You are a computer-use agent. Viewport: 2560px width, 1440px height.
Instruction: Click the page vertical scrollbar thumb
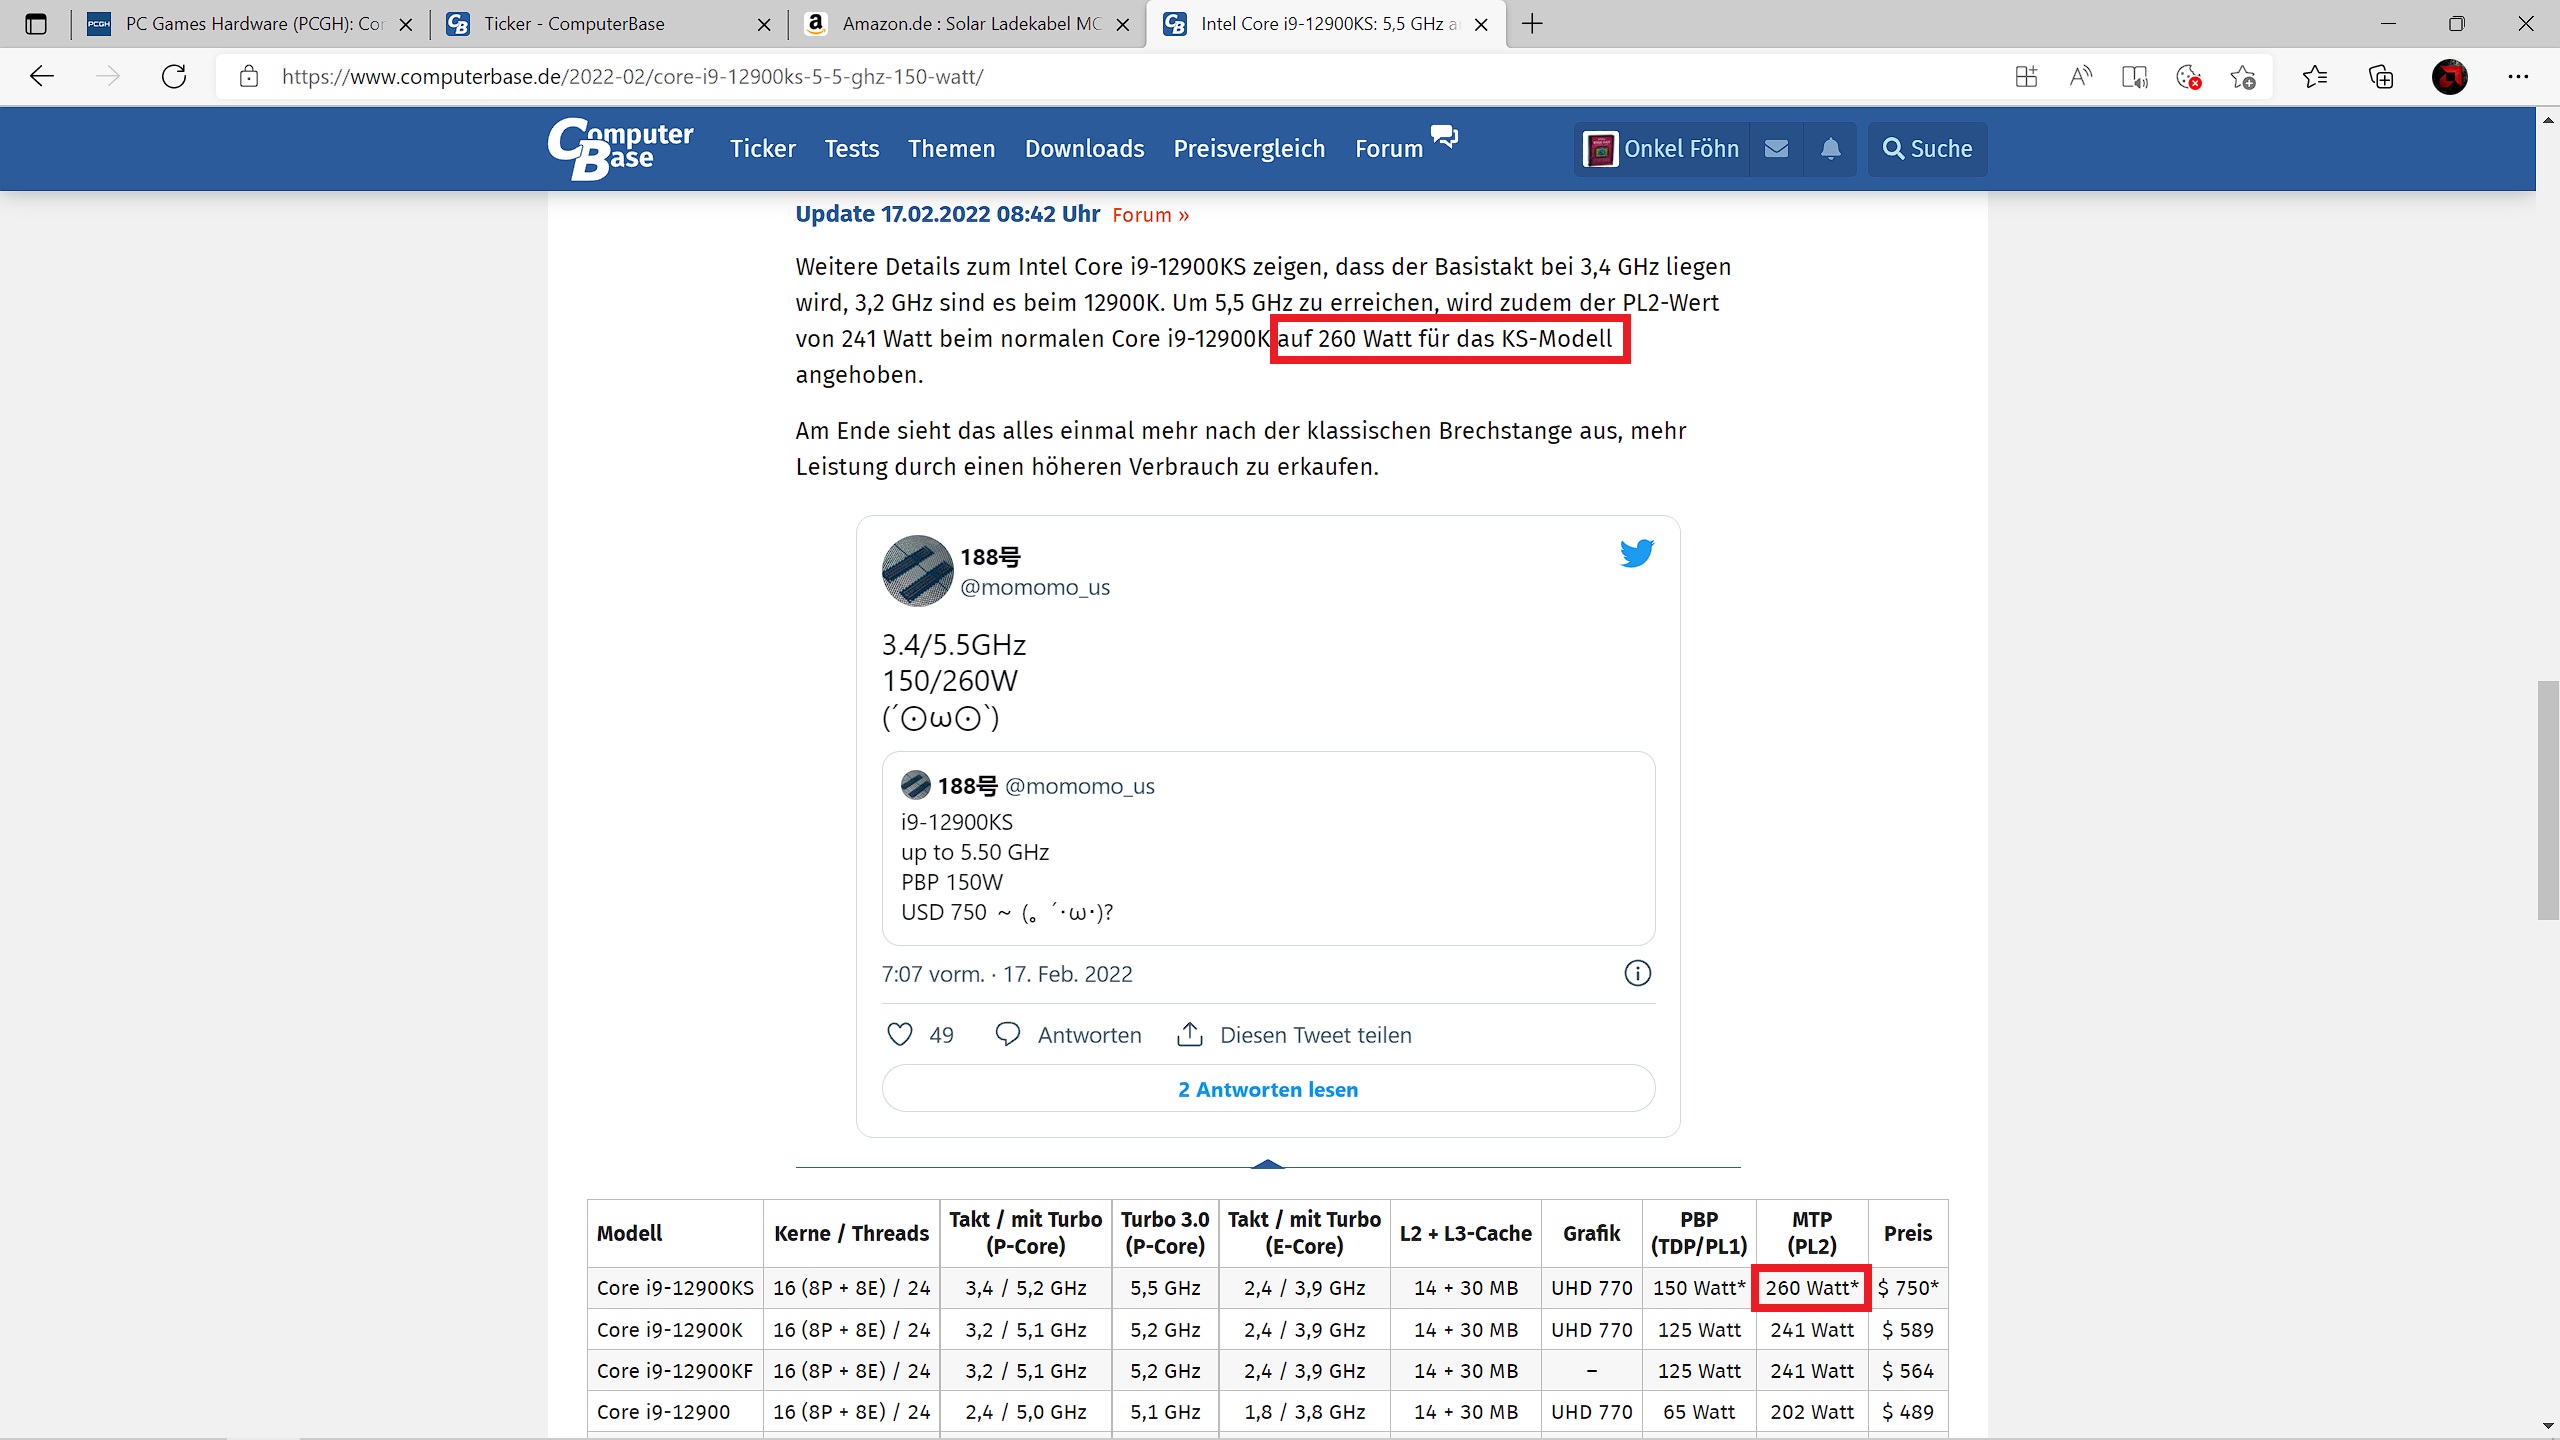point(2547,800)
